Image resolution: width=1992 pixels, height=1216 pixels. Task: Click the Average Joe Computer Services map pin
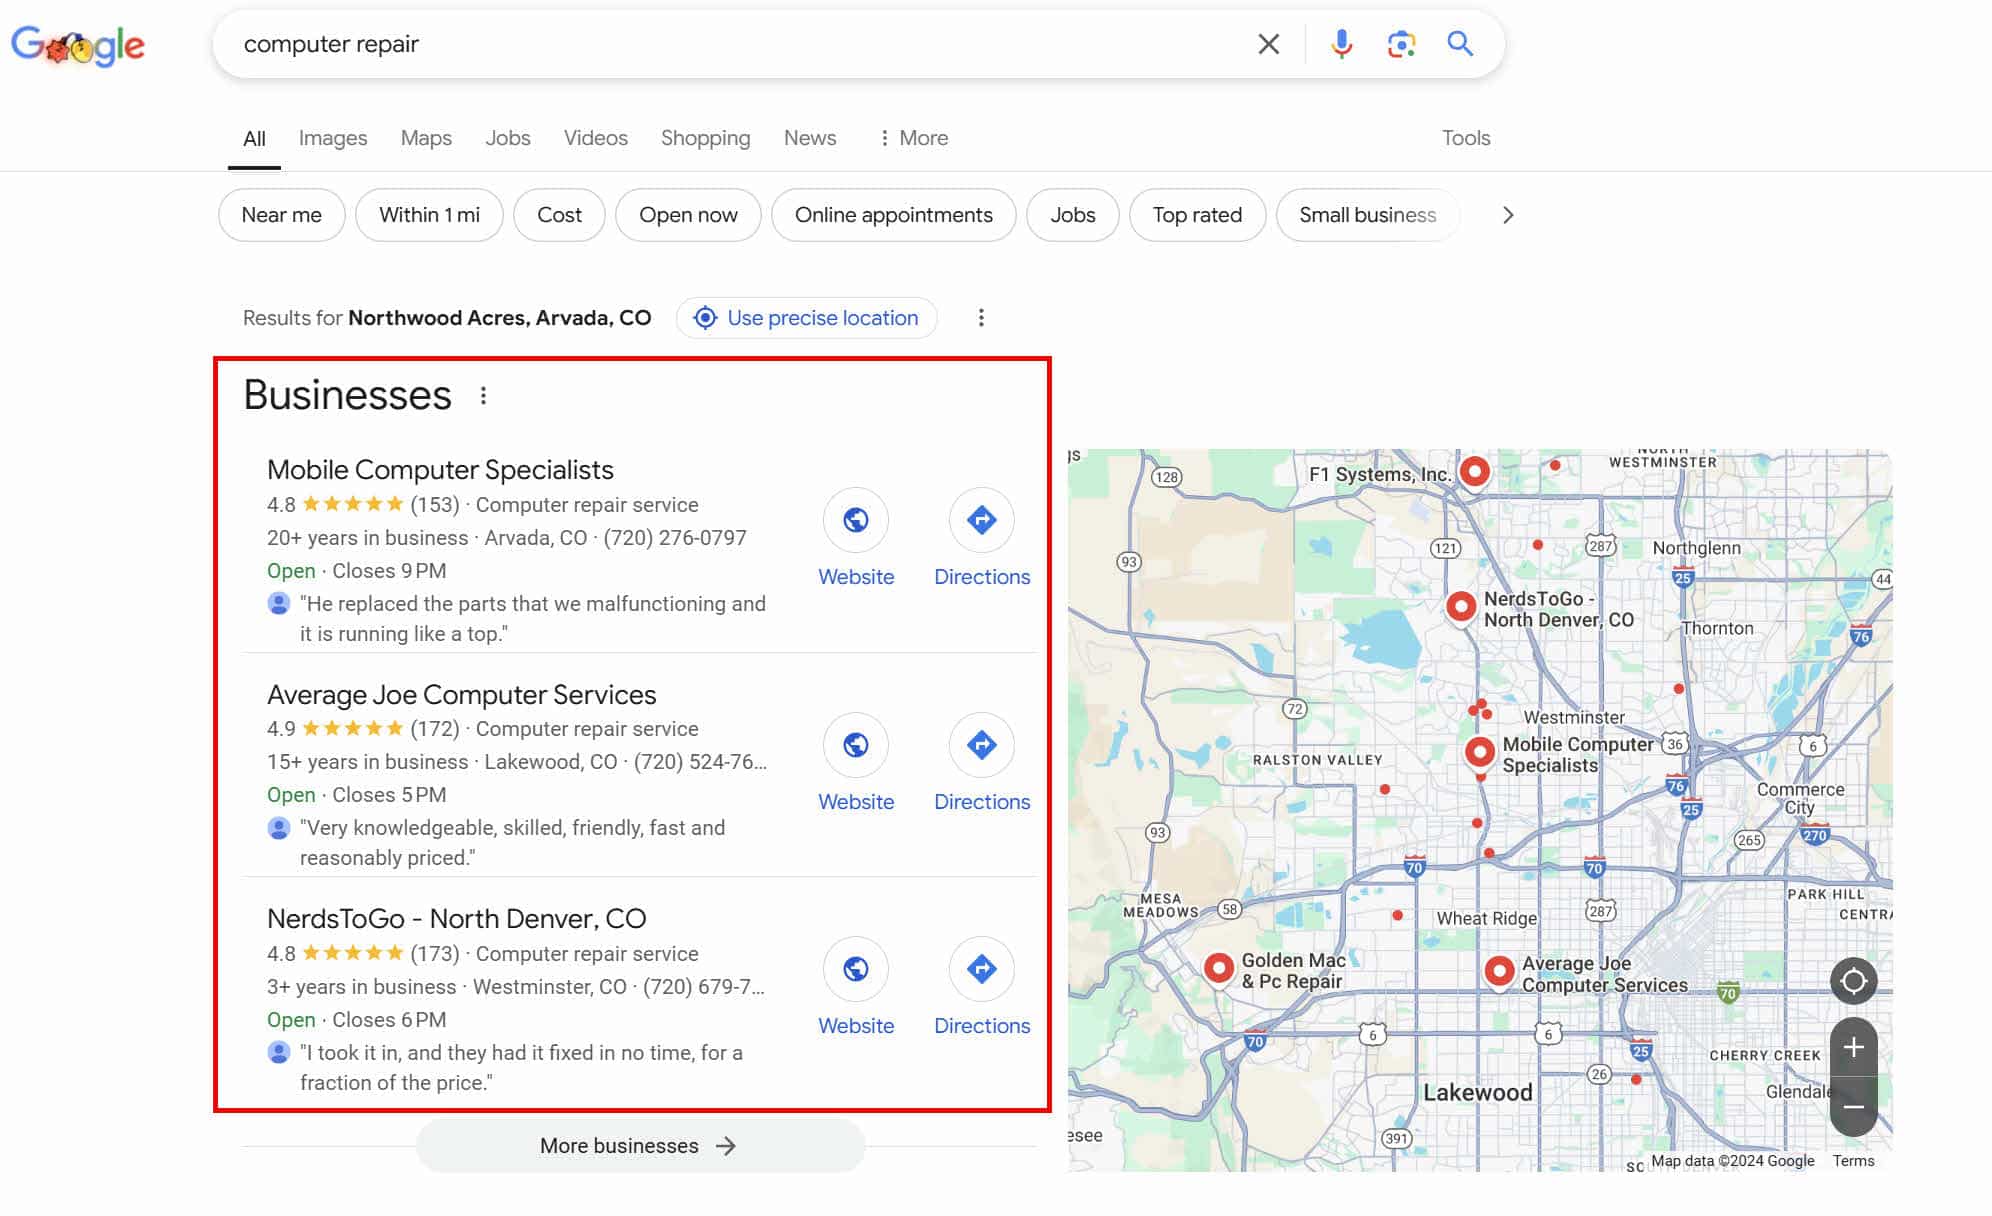click(x=1499, y=971)
